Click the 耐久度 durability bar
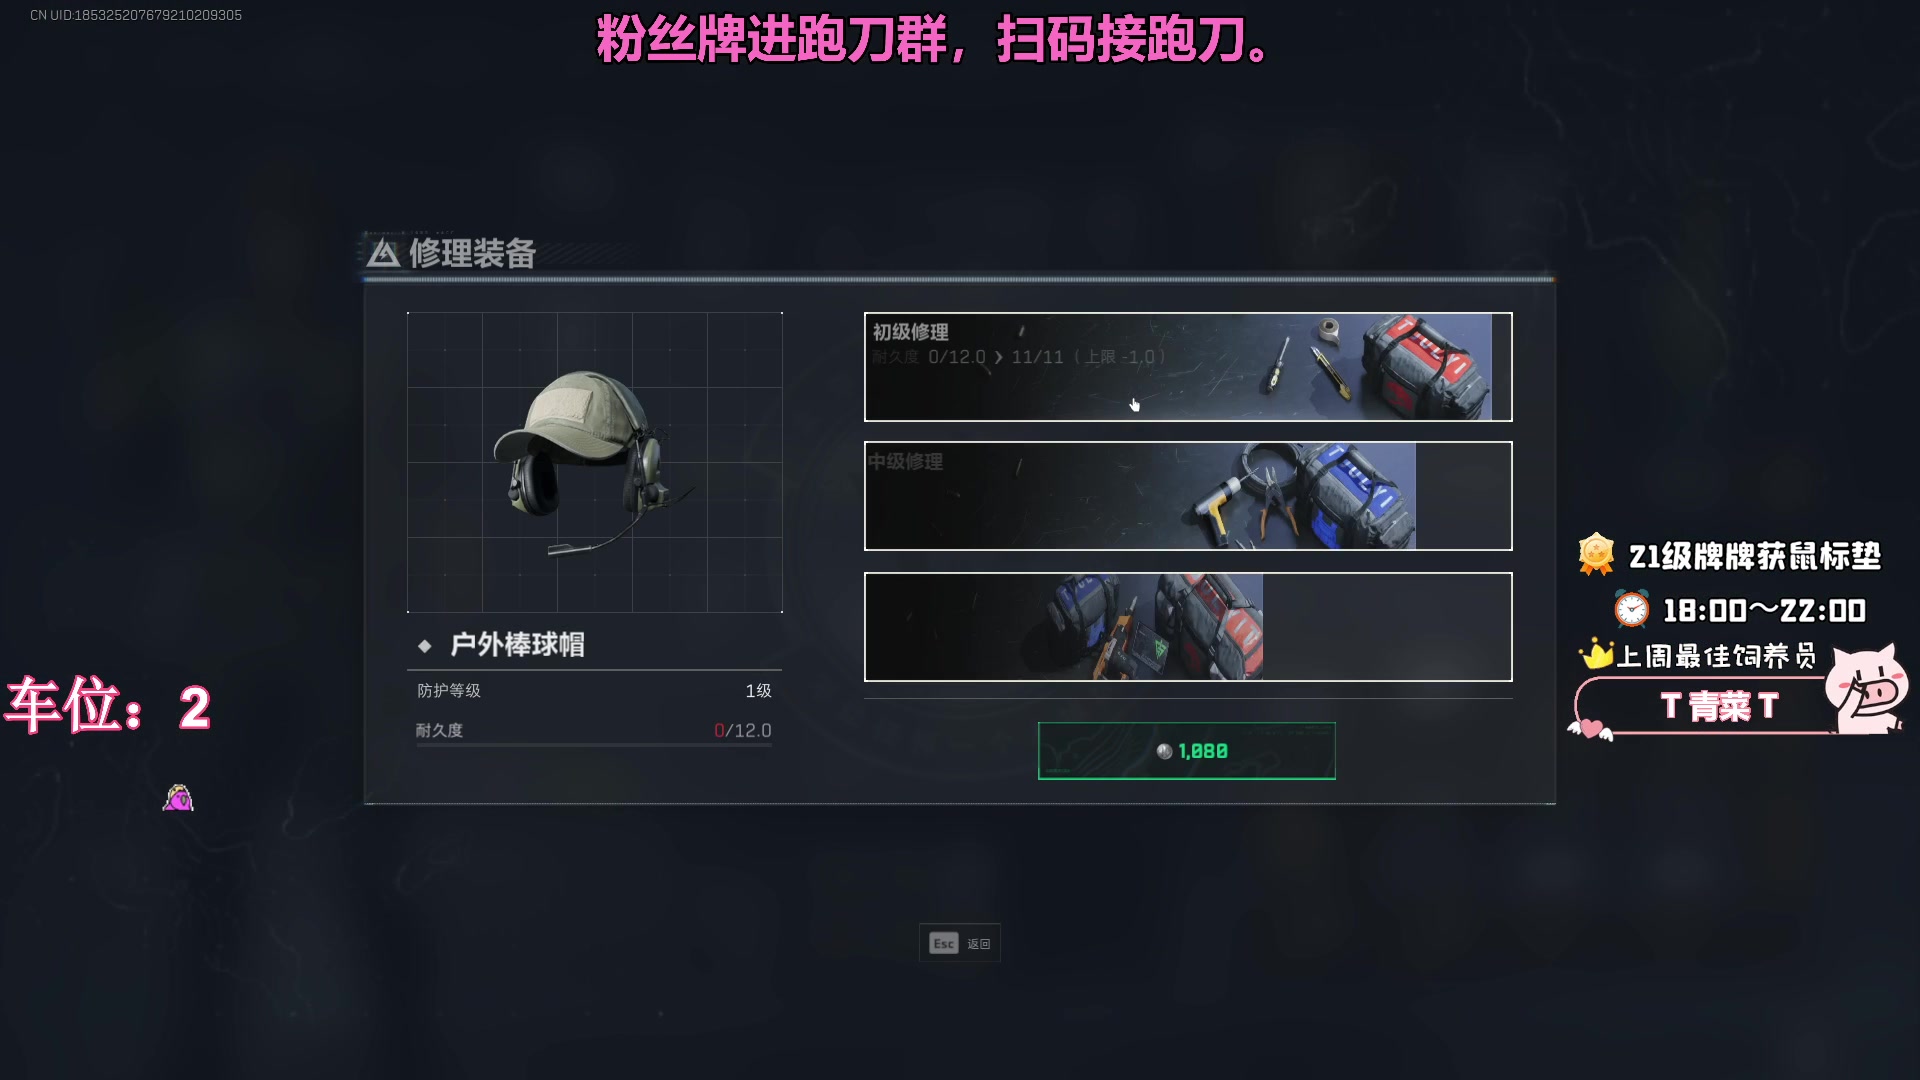 594,745
